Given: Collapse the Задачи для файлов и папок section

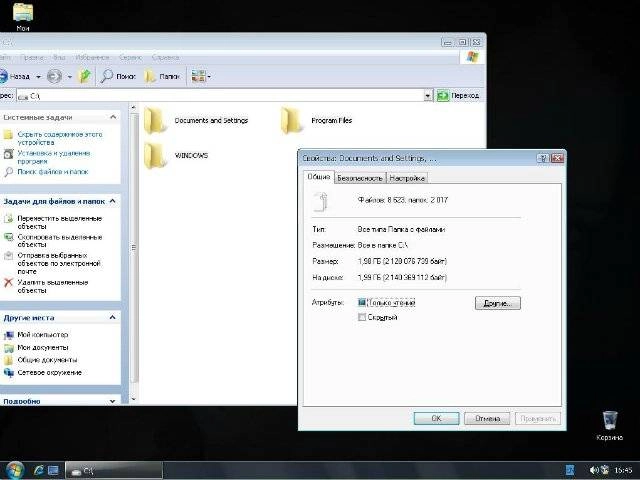Looking at the screenshot, I should [x=113, y=201].
